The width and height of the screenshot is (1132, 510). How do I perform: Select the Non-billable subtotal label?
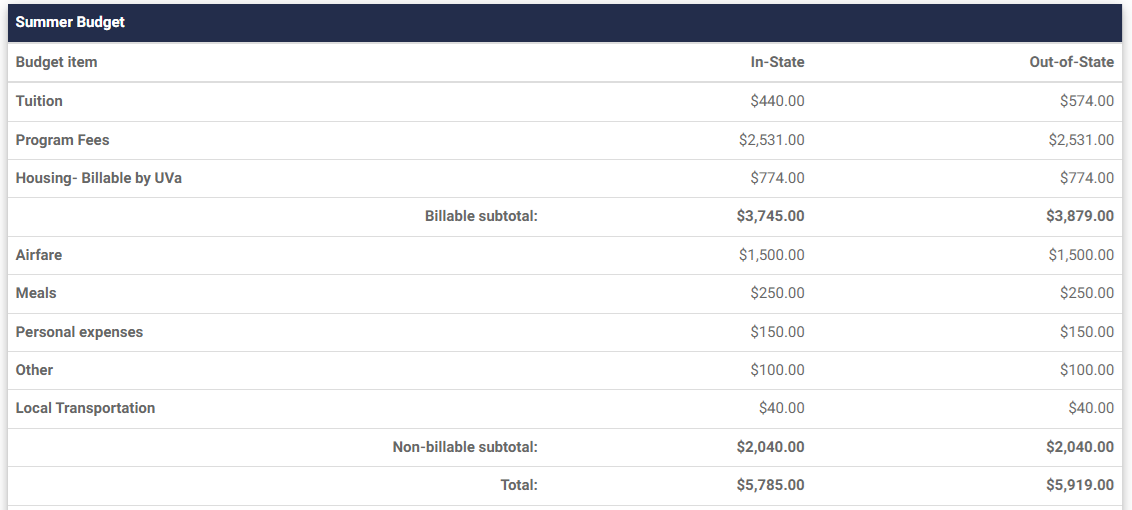point(465,447)
